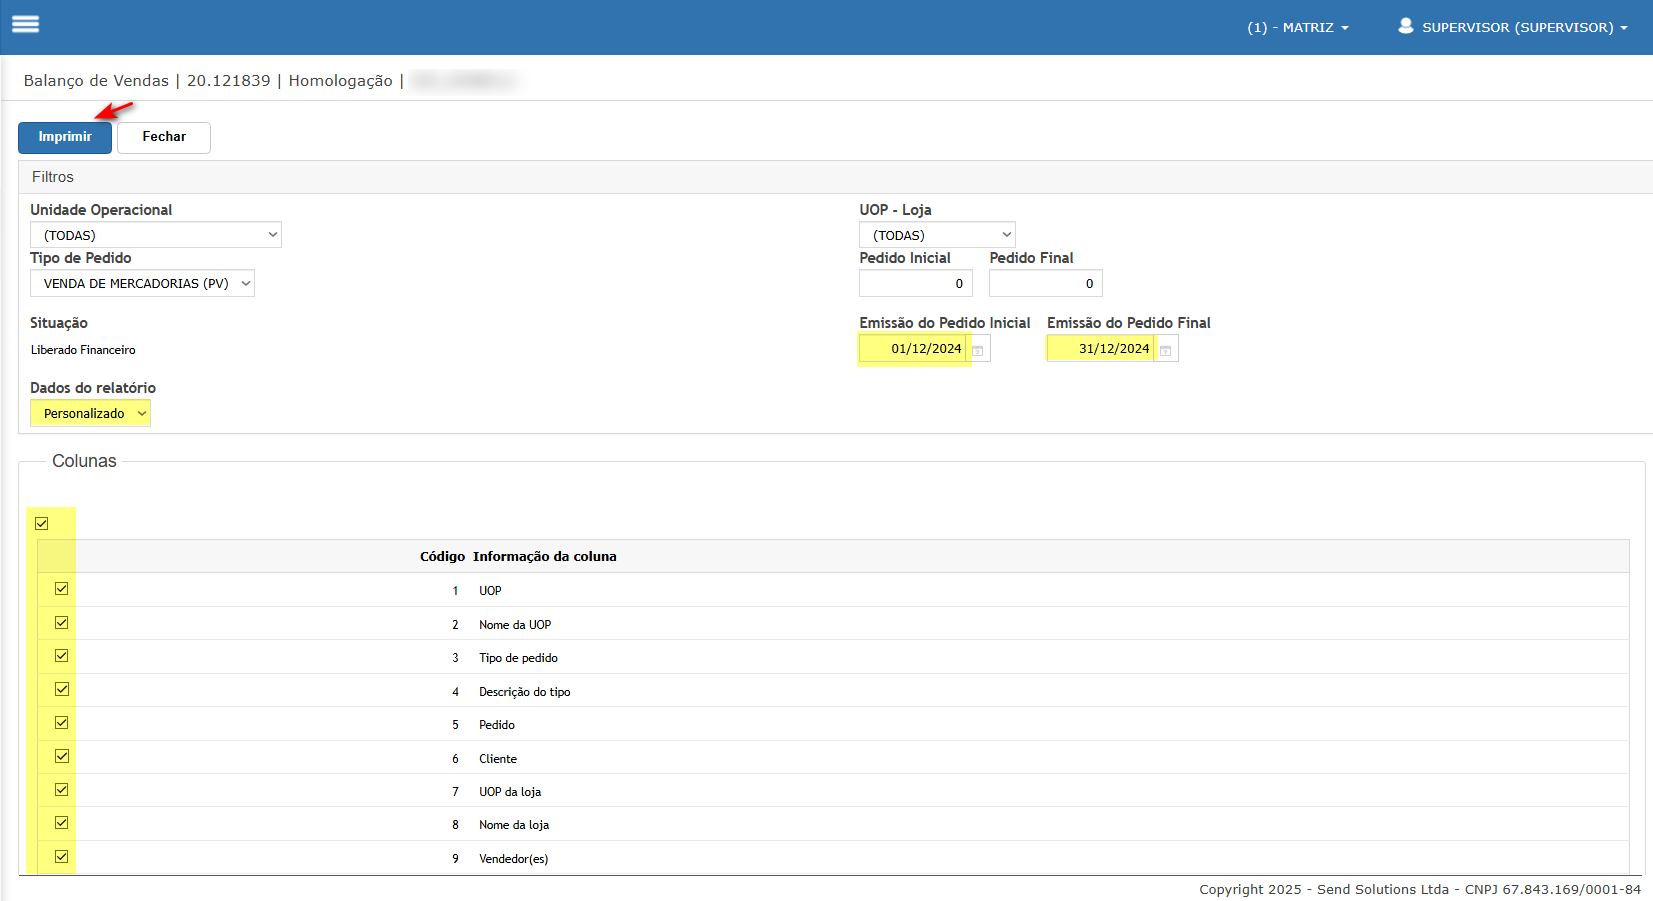Open the (1) - MATRIZ menu
The image size is (1653, 901).
tap(1297, 28)
